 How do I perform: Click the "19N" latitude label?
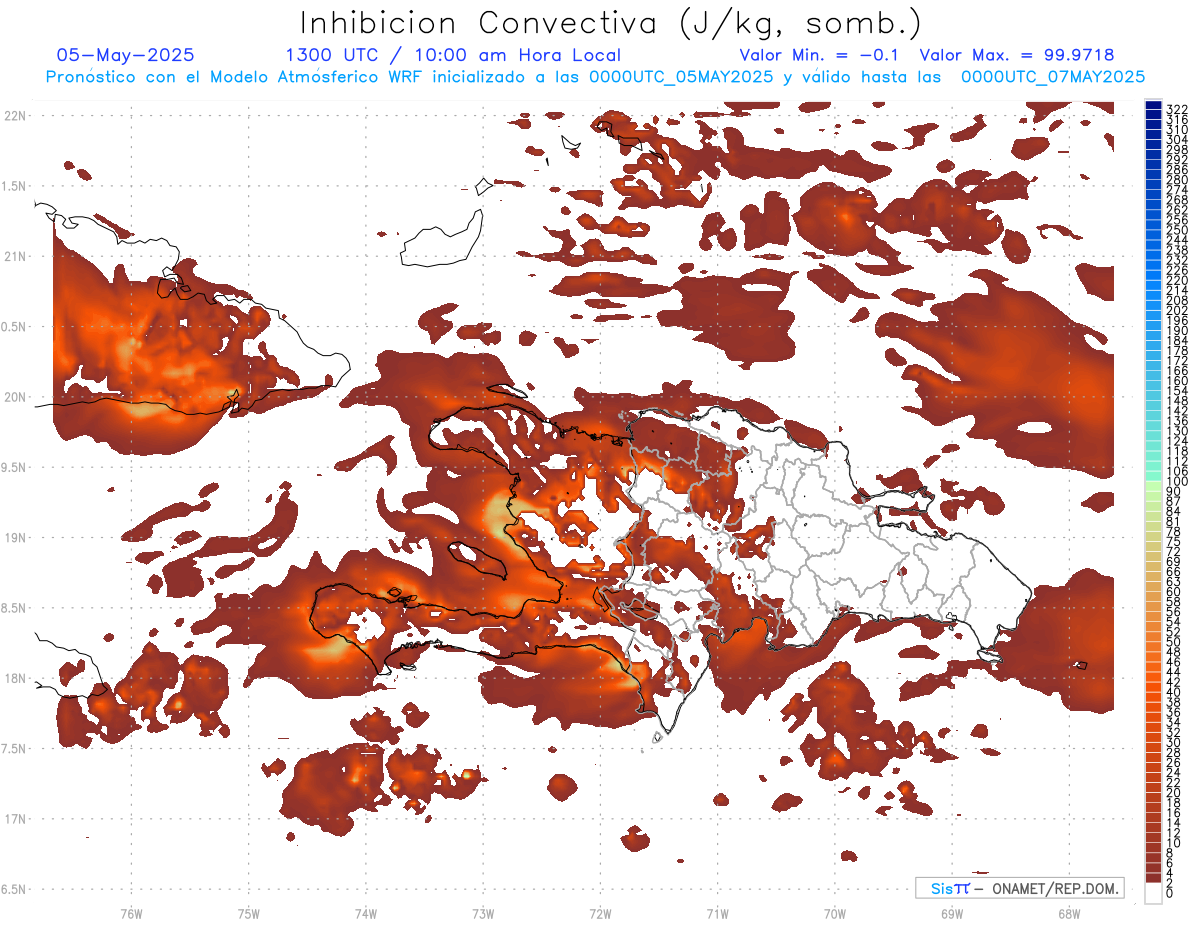coord(14,538)
